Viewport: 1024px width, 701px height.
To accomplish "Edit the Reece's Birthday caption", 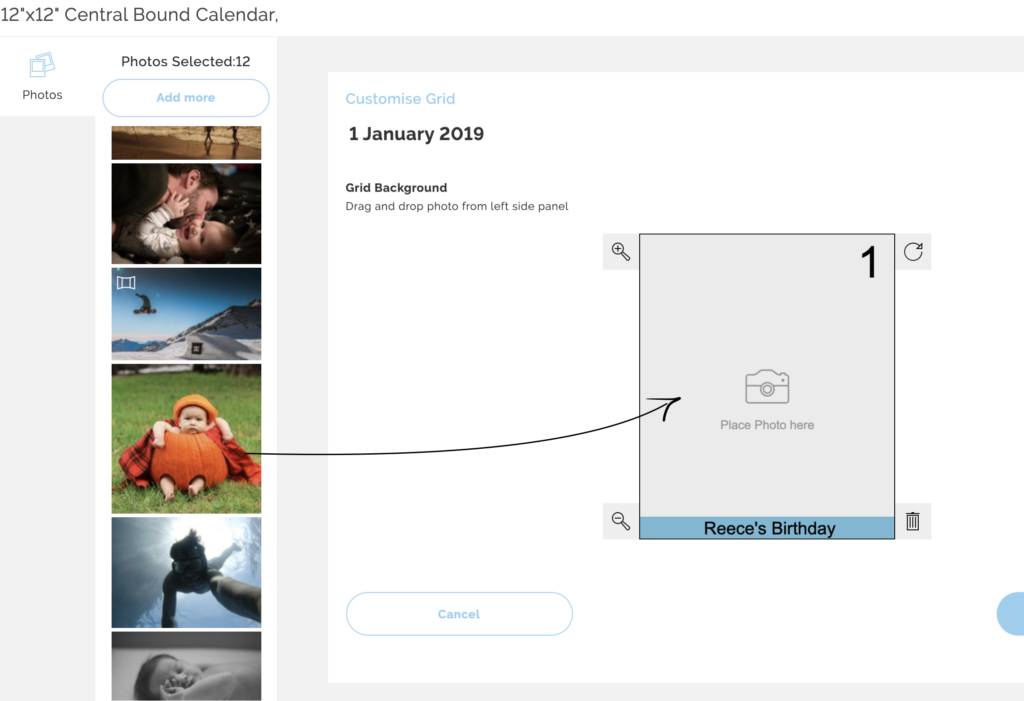I will coord(766,528).
